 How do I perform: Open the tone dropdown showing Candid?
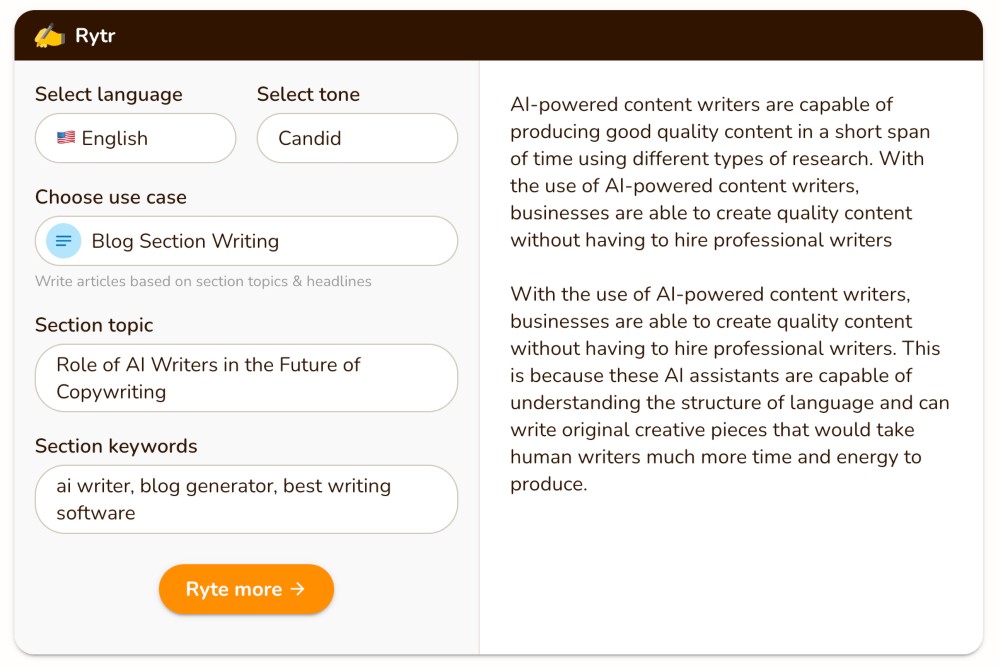357,138
